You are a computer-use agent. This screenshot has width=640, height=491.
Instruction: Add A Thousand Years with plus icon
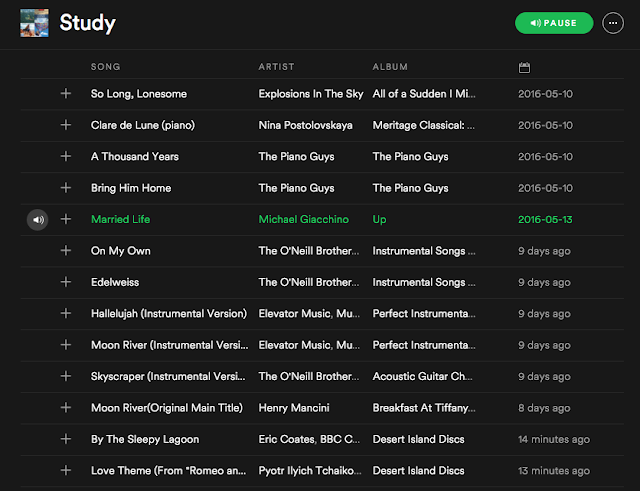click(66, 156)
